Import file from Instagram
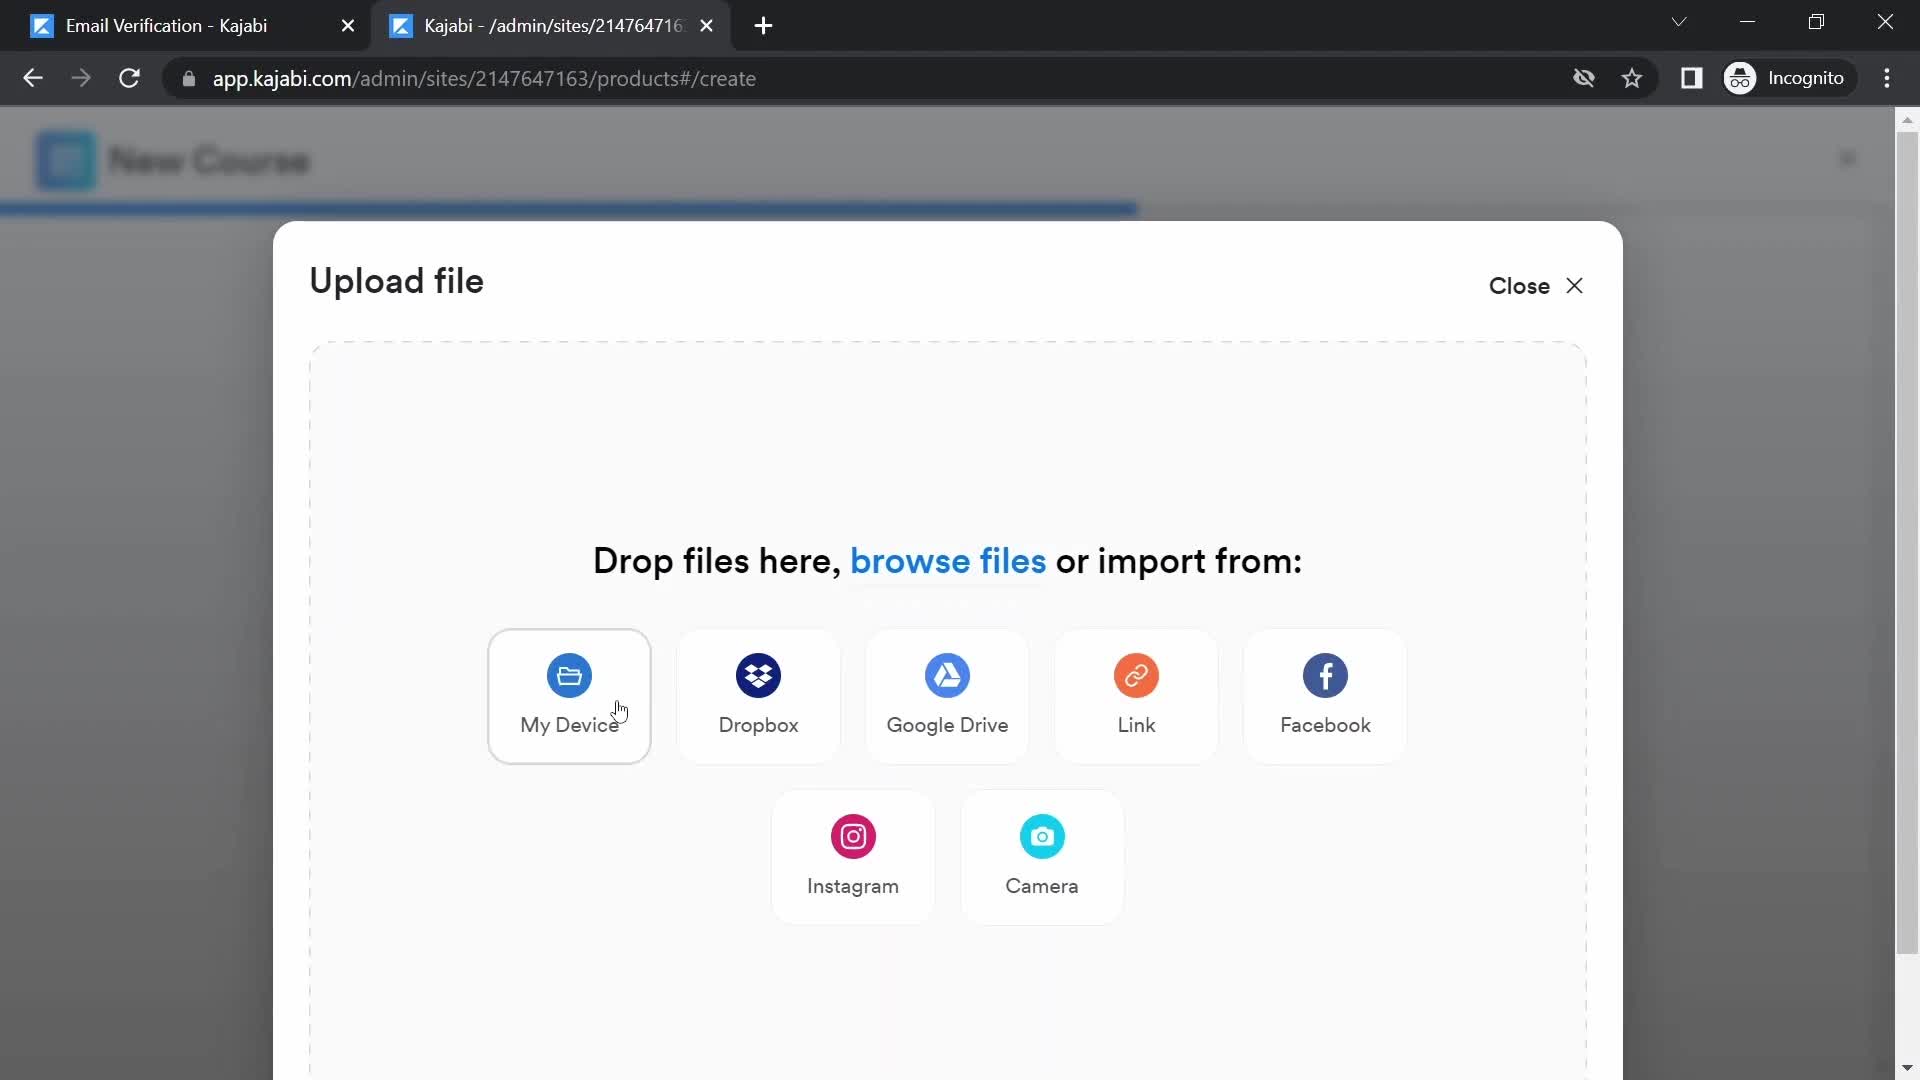This screenshot has height=1080, width=1920. click(x=853, y=857)
